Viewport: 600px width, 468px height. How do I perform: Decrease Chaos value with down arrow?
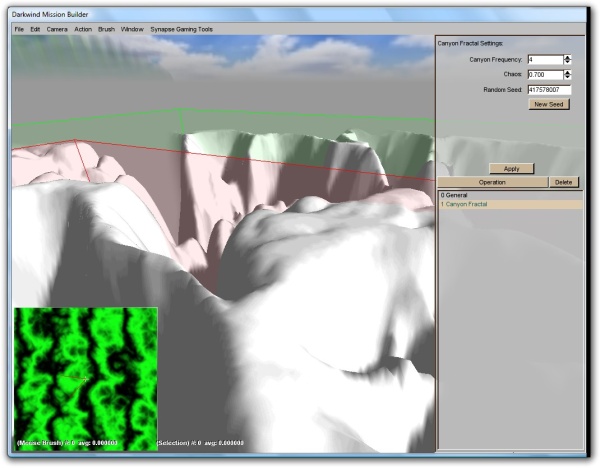click(x=568, y=77)
